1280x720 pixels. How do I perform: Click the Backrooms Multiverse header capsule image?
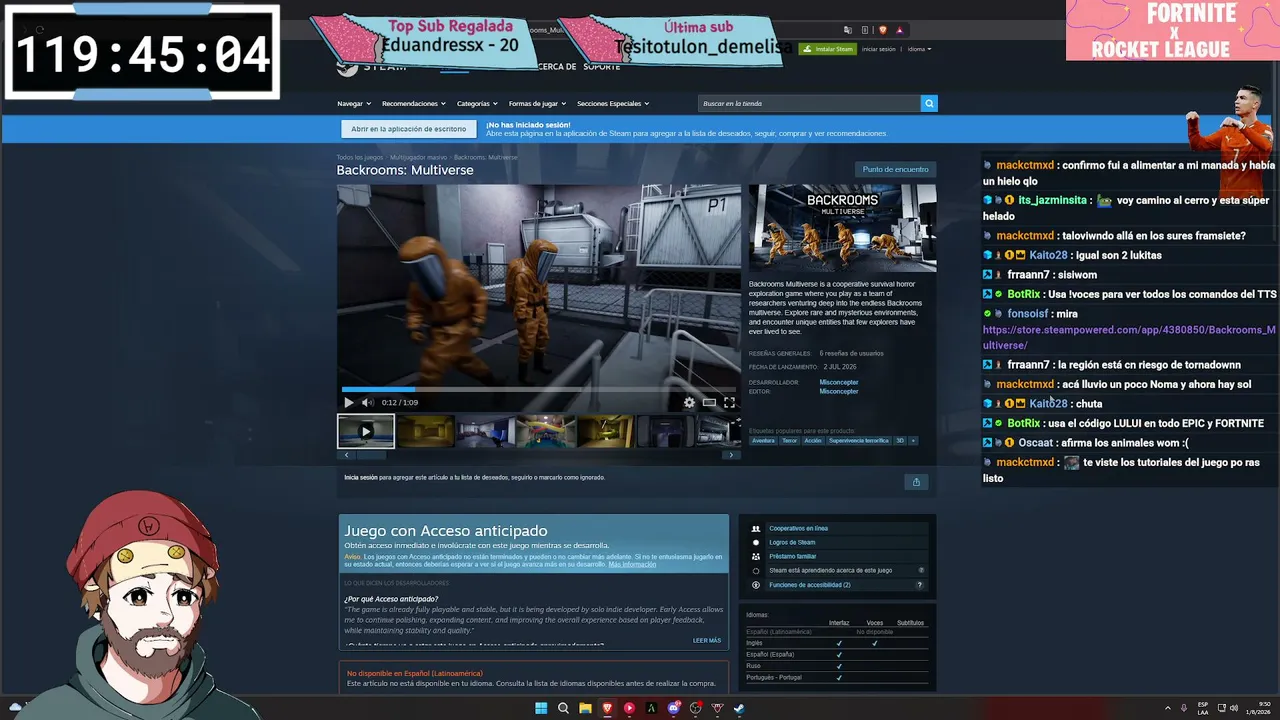[843, 228]
